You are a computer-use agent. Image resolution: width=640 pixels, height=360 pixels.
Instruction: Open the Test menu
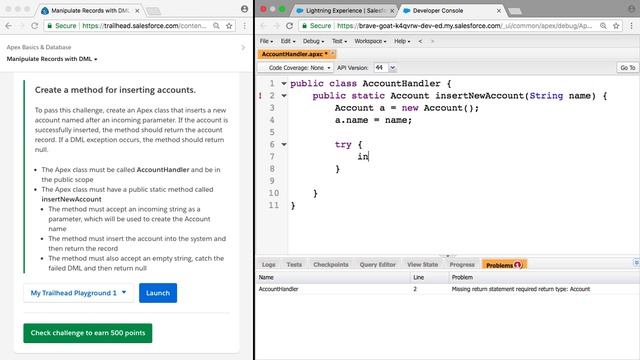(339, 41)
